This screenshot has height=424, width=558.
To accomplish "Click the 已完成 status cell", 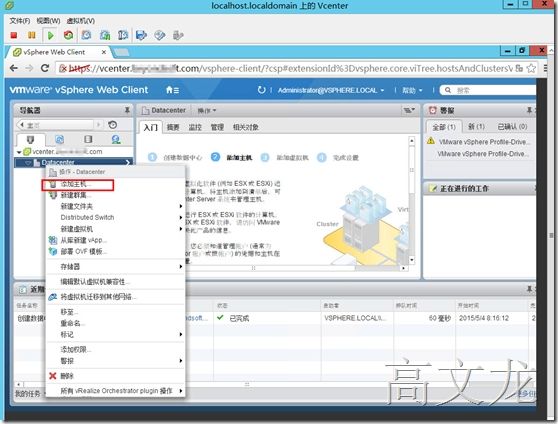I will (x=268, y=318).
